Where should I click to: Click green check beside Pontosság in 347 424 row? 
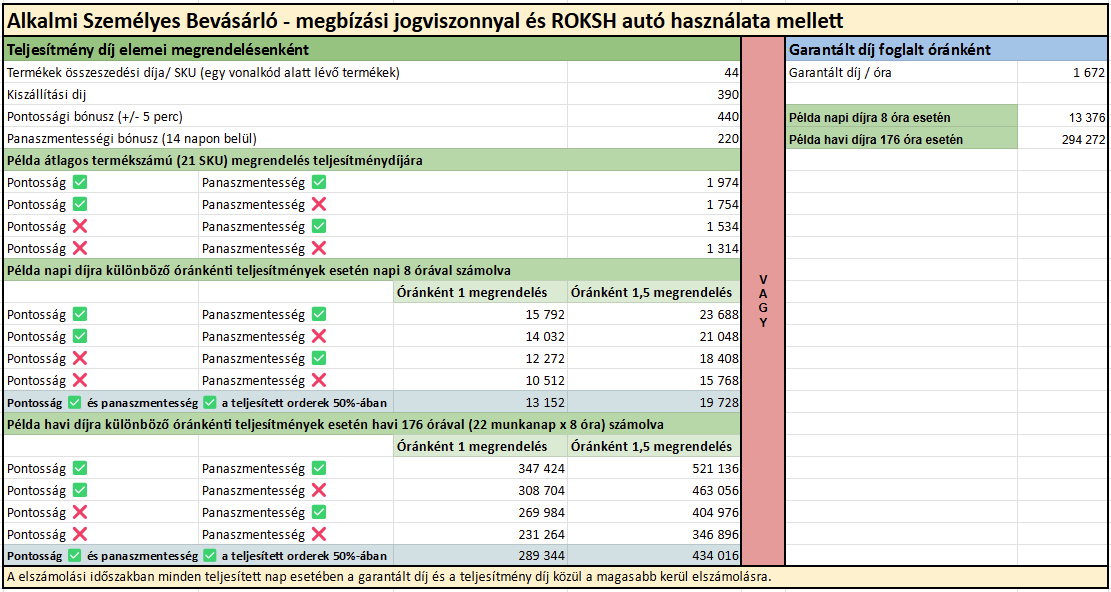(80, 468)
